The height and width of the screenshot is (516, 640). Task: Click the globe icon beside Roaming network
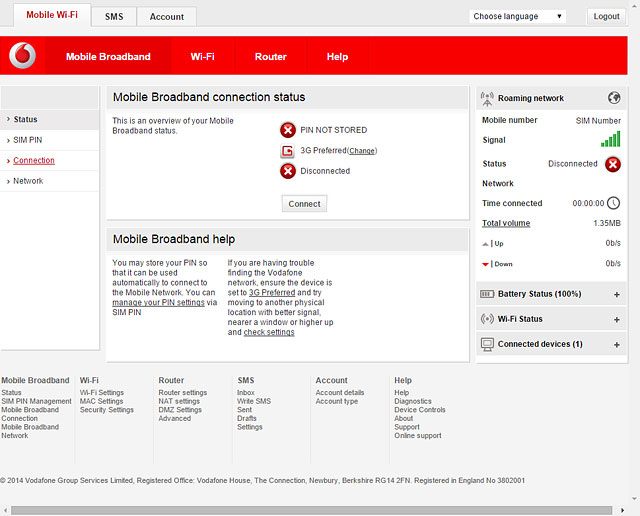(x=614, y=98)
